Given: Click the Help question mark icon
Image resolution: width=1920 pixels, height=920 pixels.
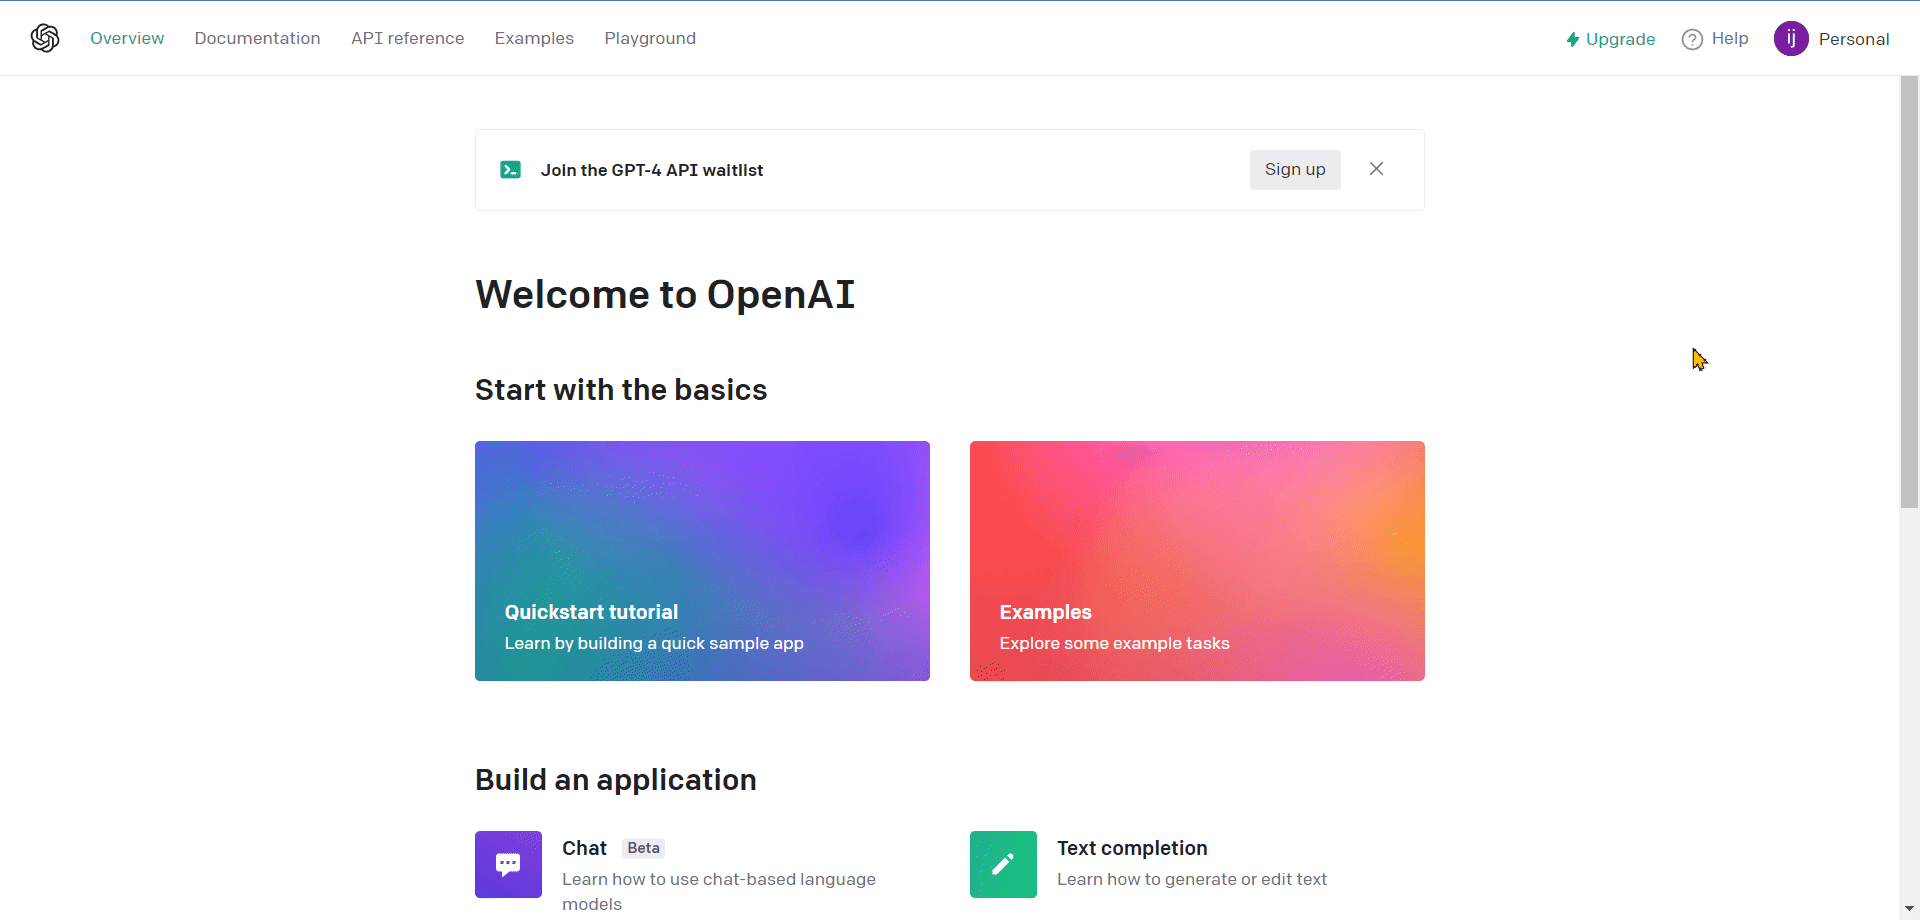Looking at the screenshot, I should pyautogui.click(x=1692, y=39).
